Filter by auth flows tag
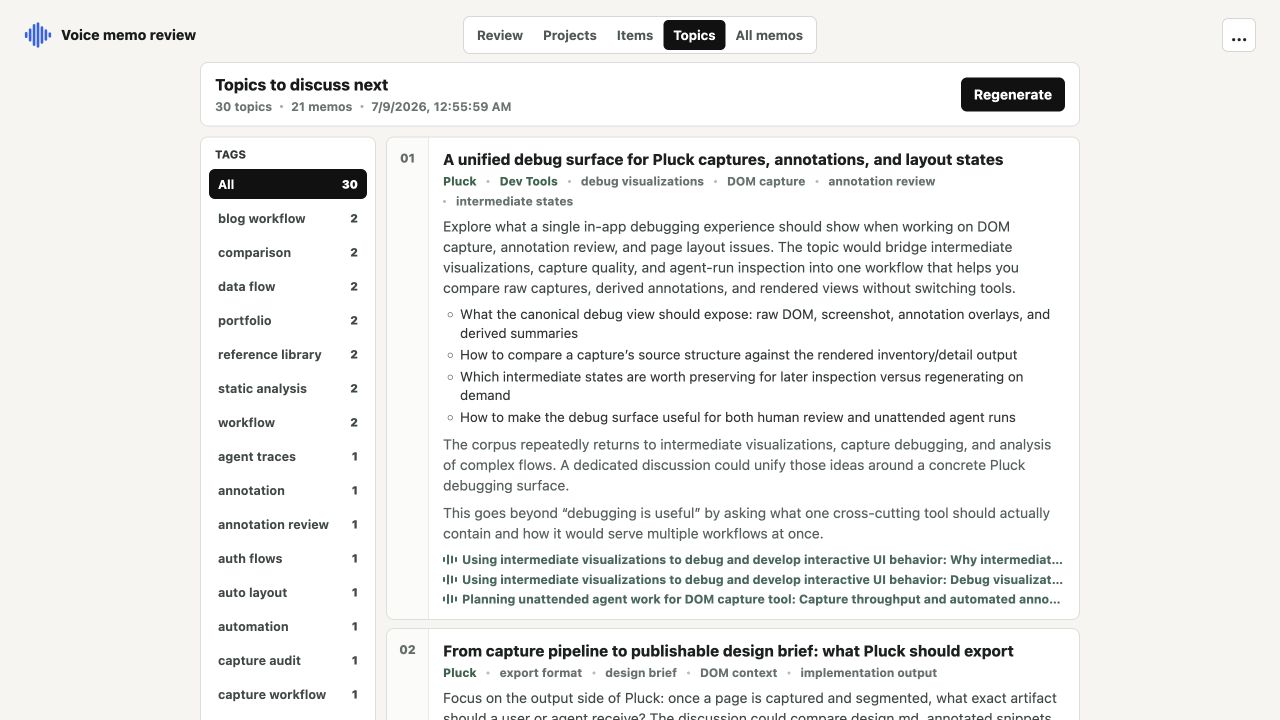This screenshot has width=1280, height=720. 288,558
